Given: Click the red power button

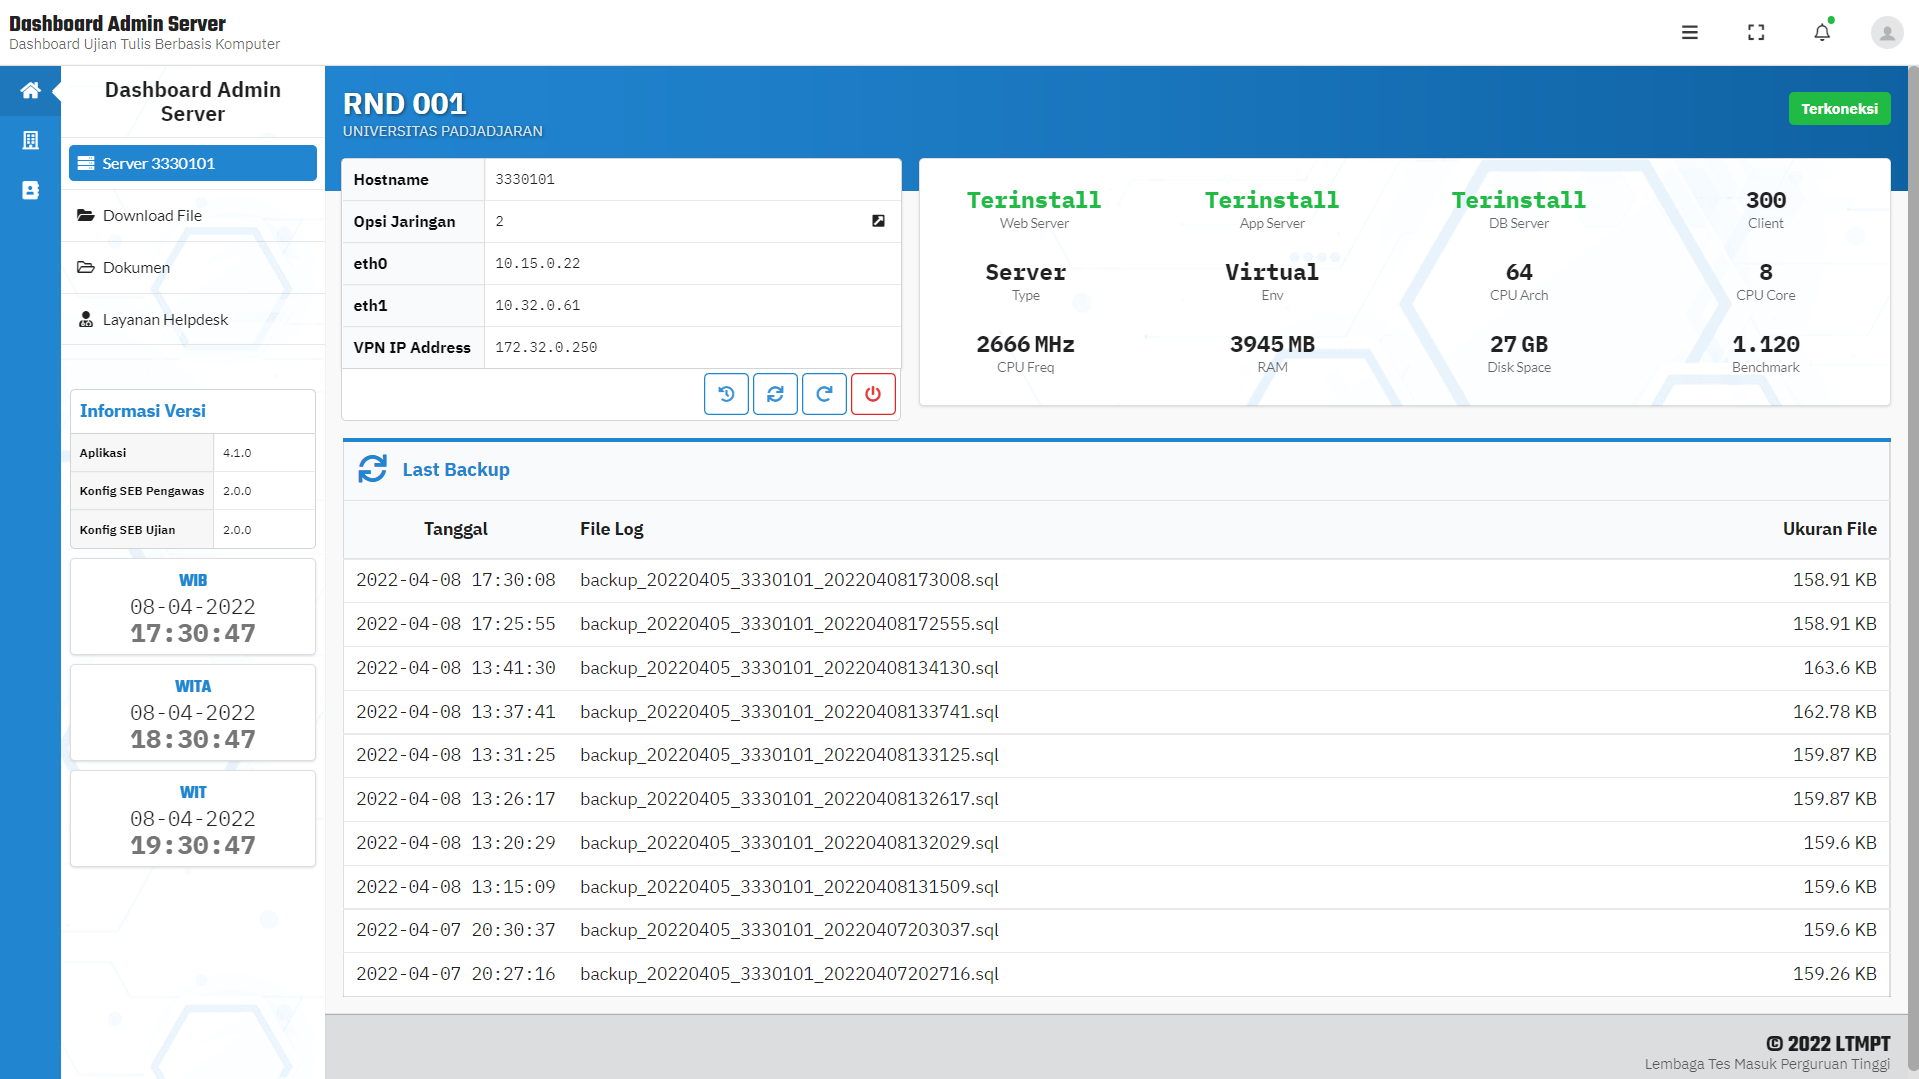Looking at the screenshot, I should 873,394.
